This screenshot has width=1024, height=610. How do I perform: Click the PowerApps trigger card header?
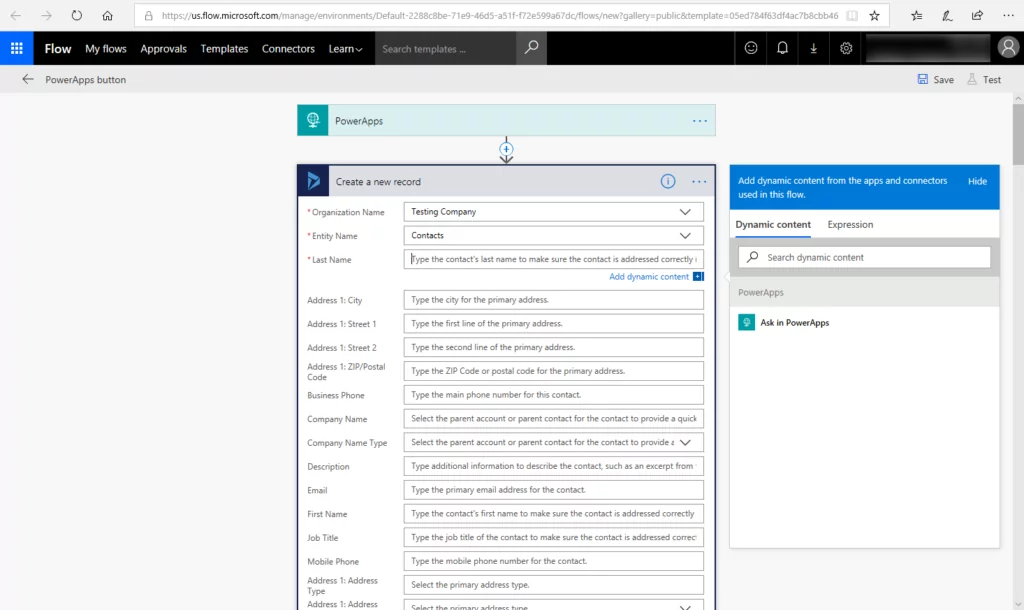[x=506, y=120]
